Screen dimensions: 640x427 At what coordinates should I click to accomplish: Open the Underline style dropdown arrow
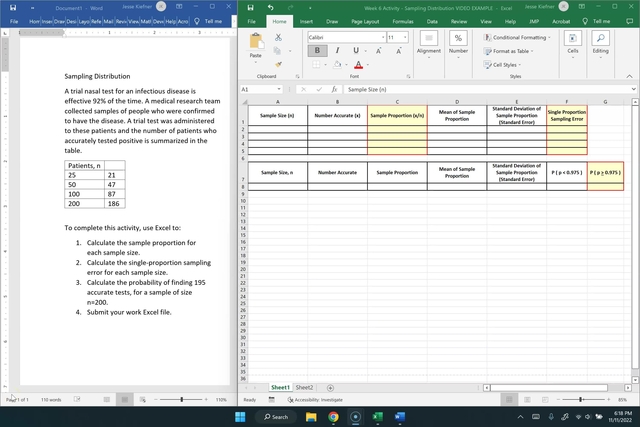pyautogui.click(x=365, y=51)
